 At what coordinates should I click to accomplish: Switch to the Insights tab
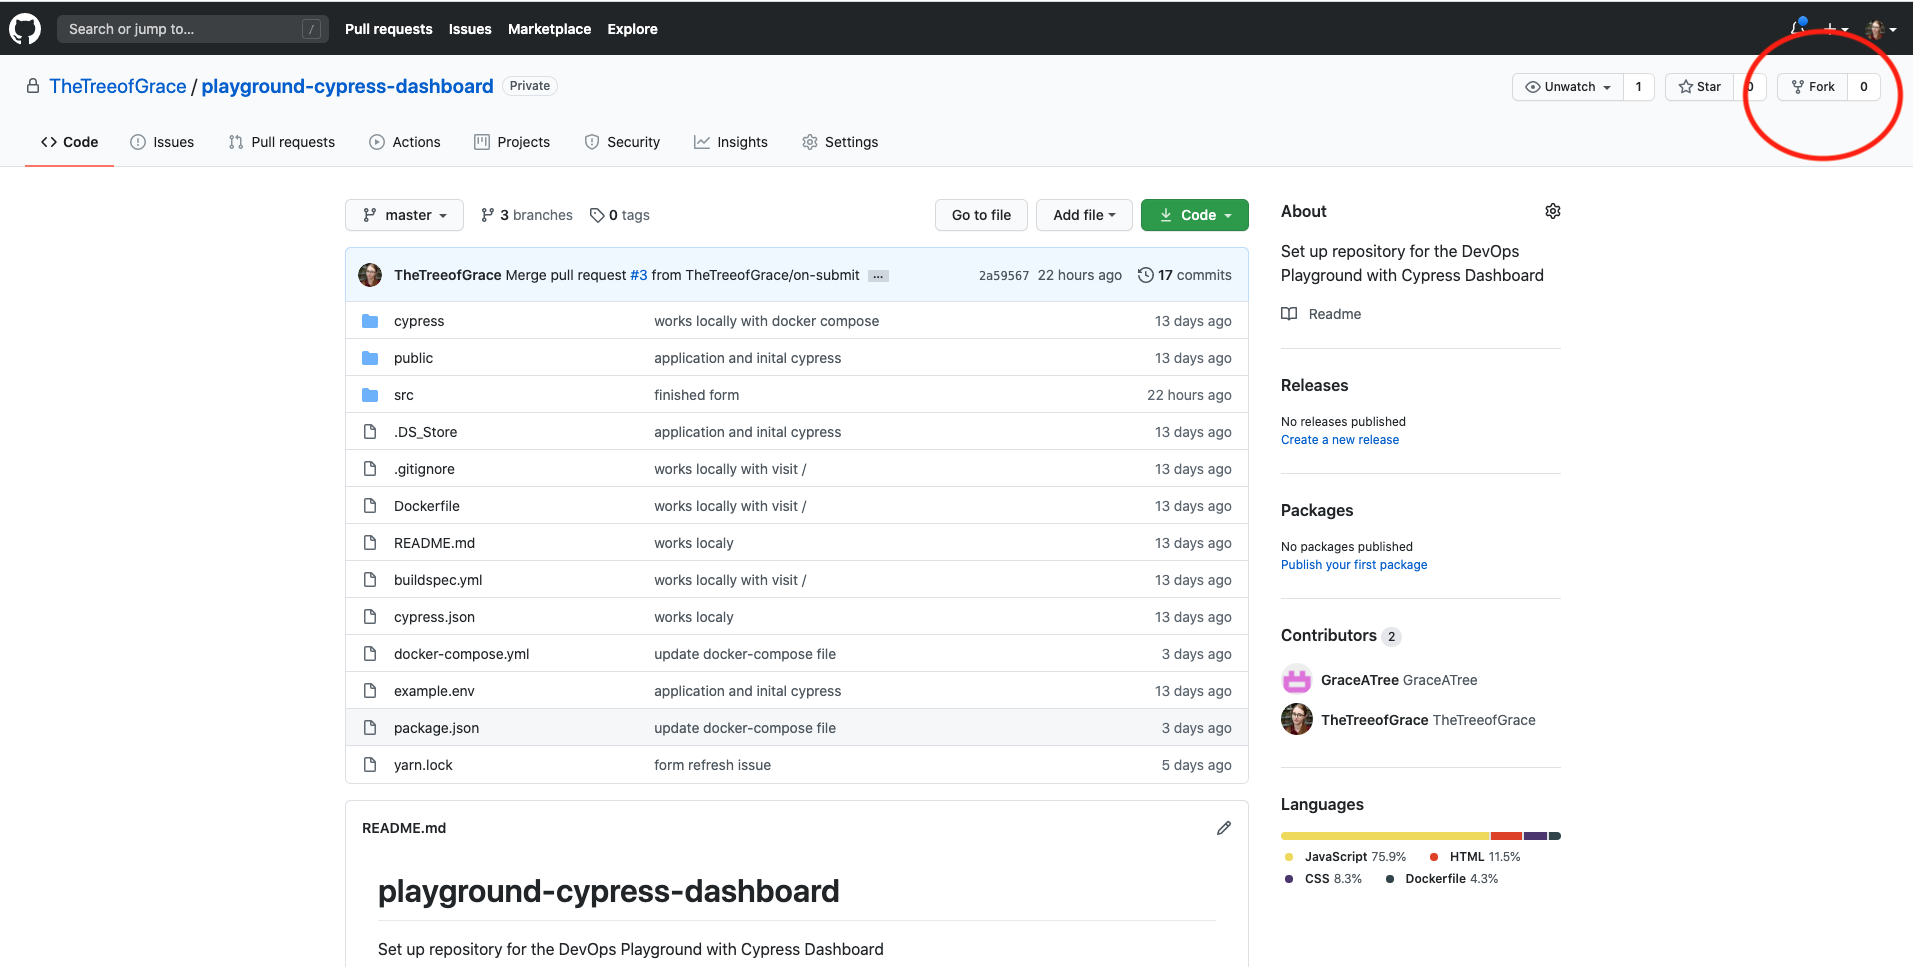pyautogui.click(x=731, y=142)
